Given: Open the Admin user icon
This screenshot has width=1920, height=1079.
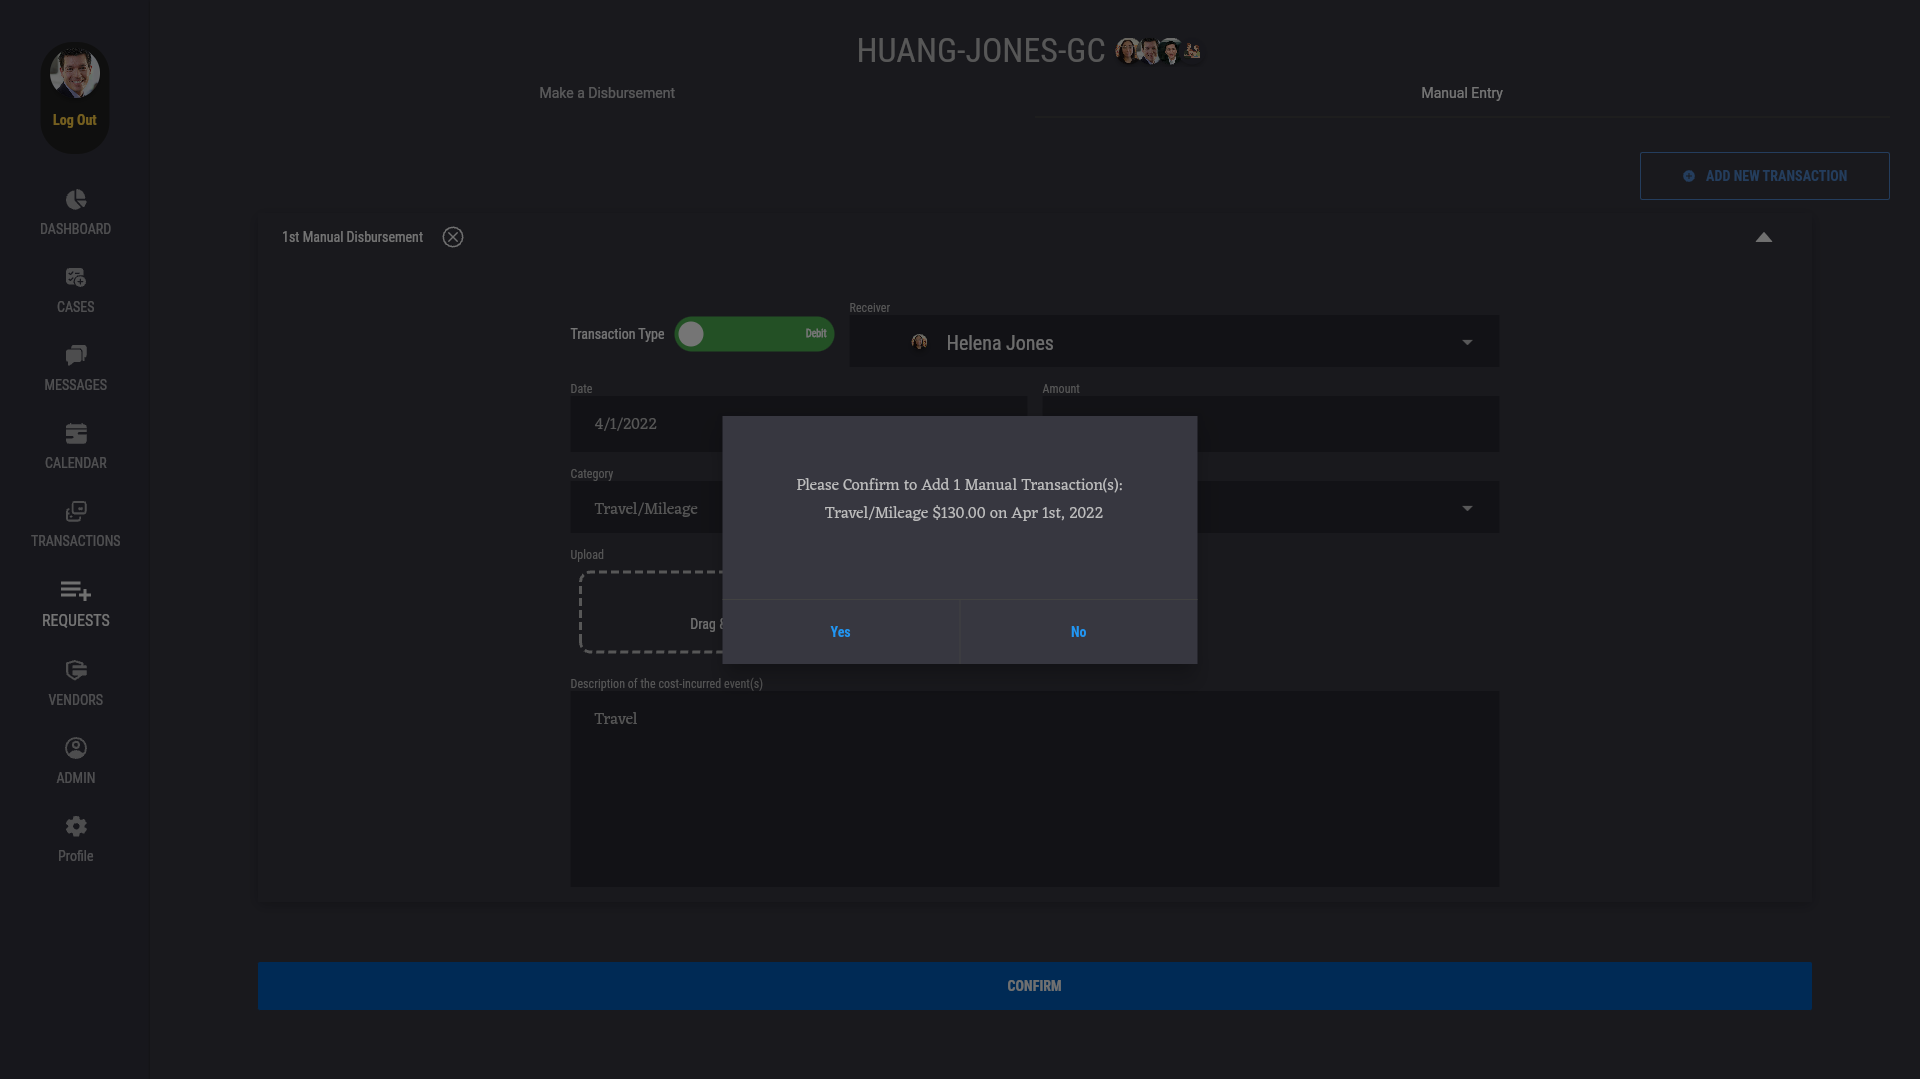Looking at the screenshot, I should (75, 748).
